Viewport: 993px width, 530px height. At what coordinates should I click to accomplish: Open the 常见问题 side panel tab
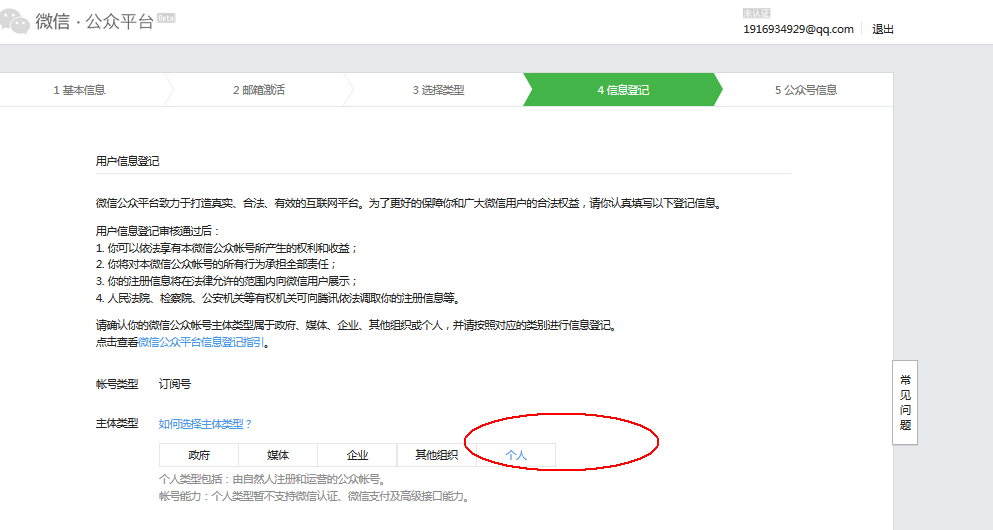click(905, 402)
